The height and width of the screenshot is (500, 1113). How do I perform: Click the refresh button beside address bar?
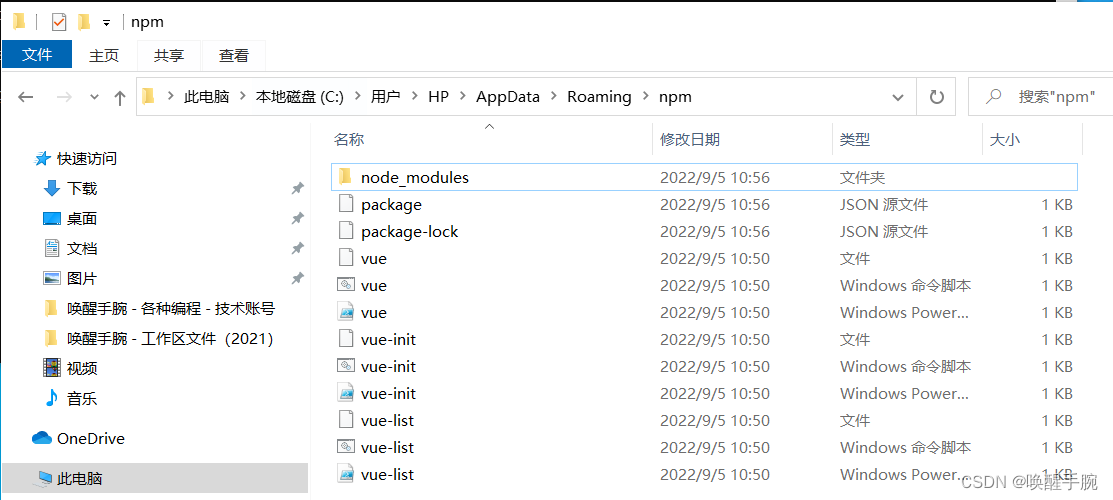point(936,97)
